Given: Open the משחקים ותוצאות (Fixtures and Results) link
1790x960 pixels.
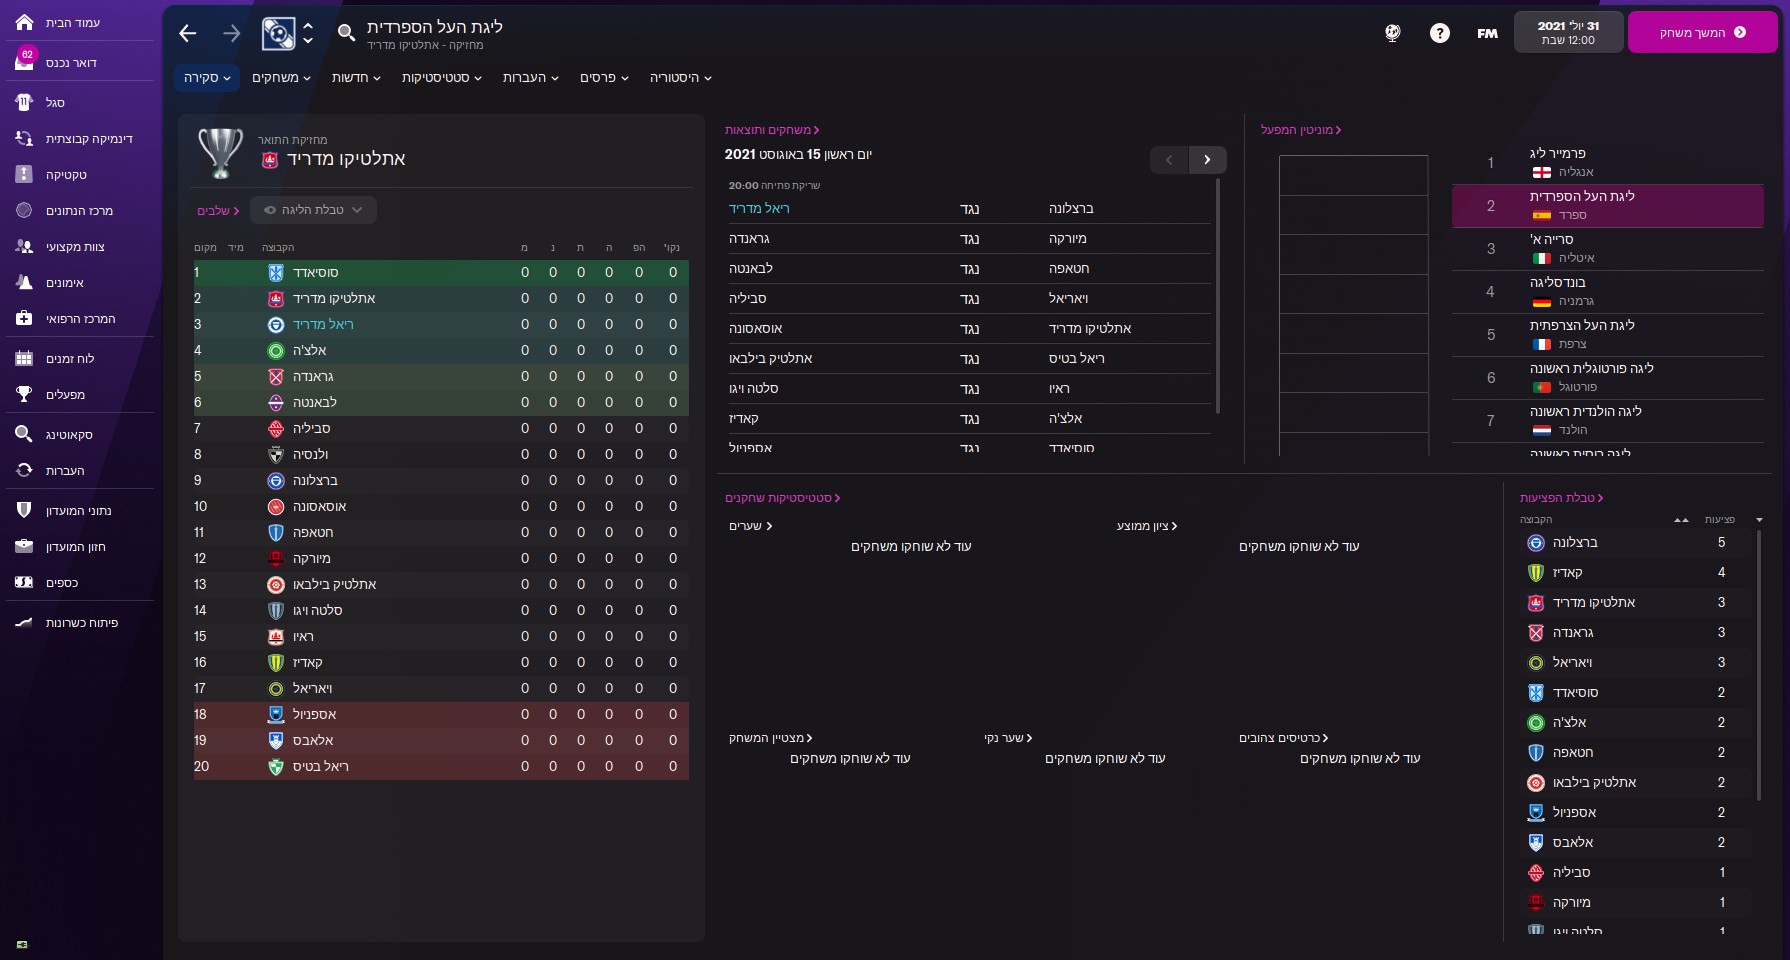Looking at the screenshot, I should coord(772,130).
